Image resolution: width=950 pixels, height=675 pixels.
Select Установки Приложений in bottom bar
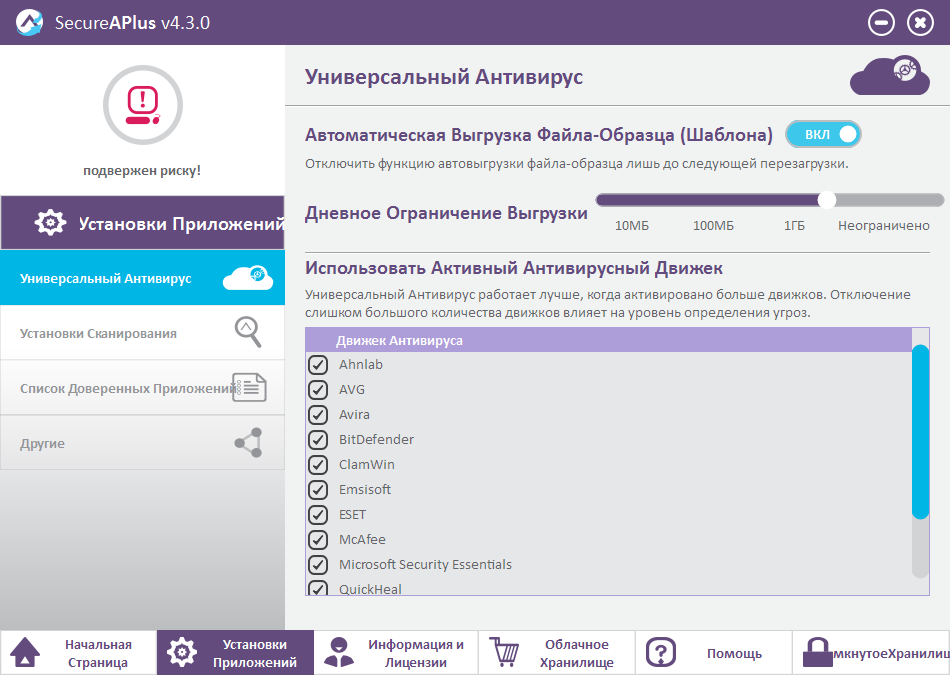[236, 653]
